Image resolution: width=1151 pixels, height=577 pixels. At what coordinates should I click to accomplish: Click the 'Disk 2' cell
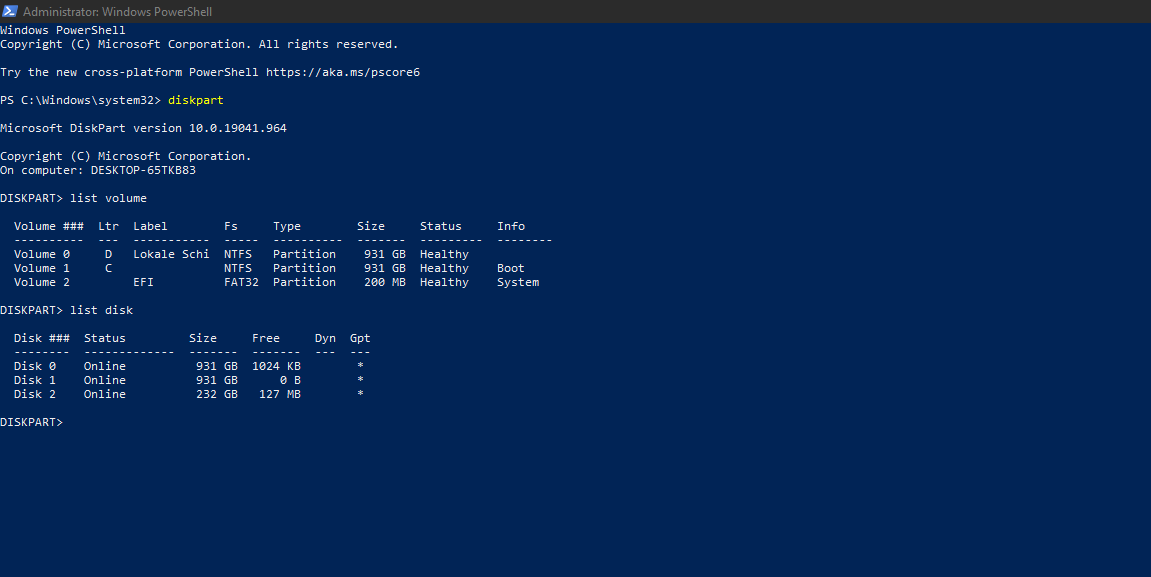click(x=35, y=393)
